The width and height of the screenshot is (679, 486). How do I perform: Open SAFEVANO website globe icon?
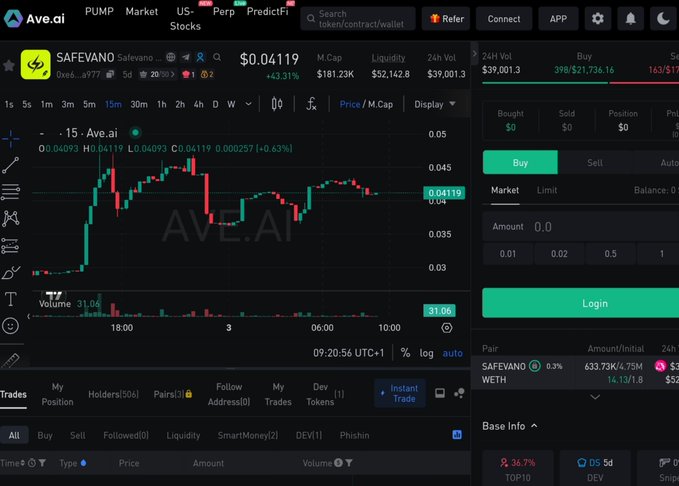[171, 57]
